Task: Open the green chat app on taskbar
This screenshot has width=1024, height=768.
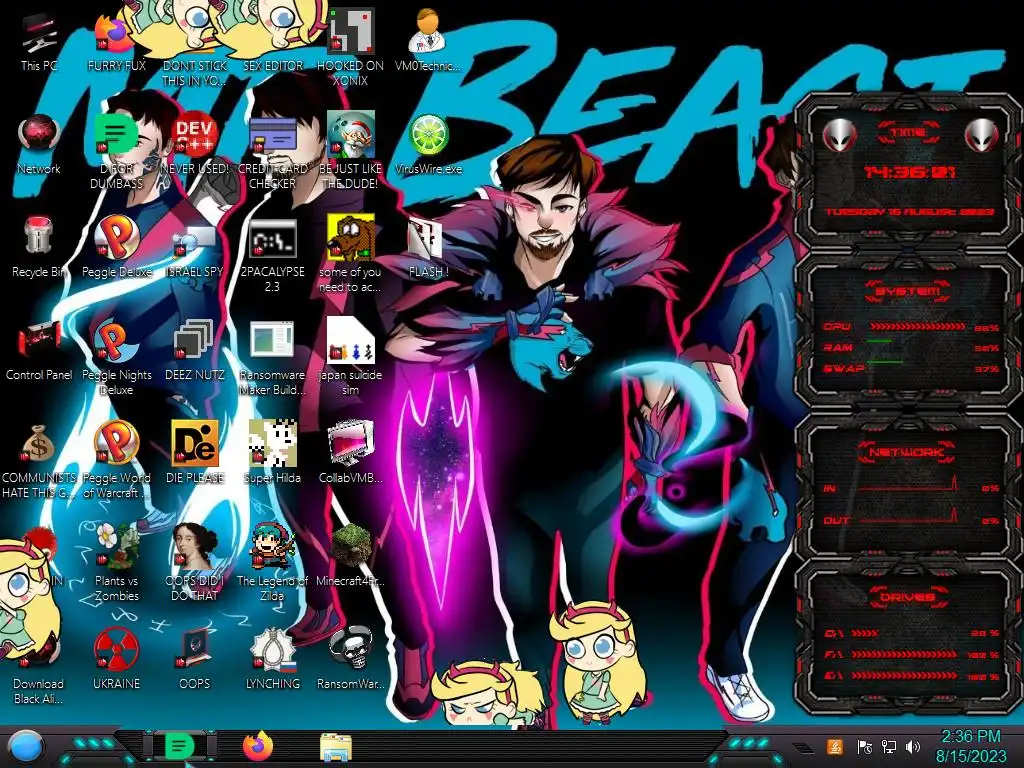Action: point(180,746)
